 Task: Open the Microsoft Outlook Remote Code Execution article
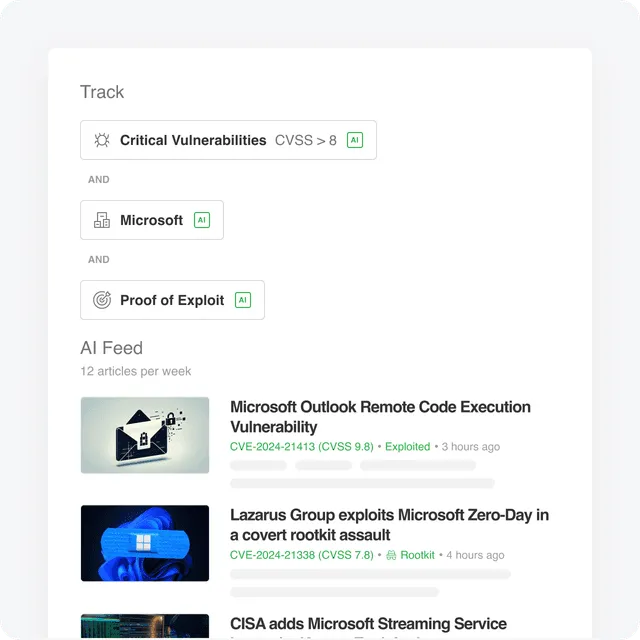tap(380, 417)
